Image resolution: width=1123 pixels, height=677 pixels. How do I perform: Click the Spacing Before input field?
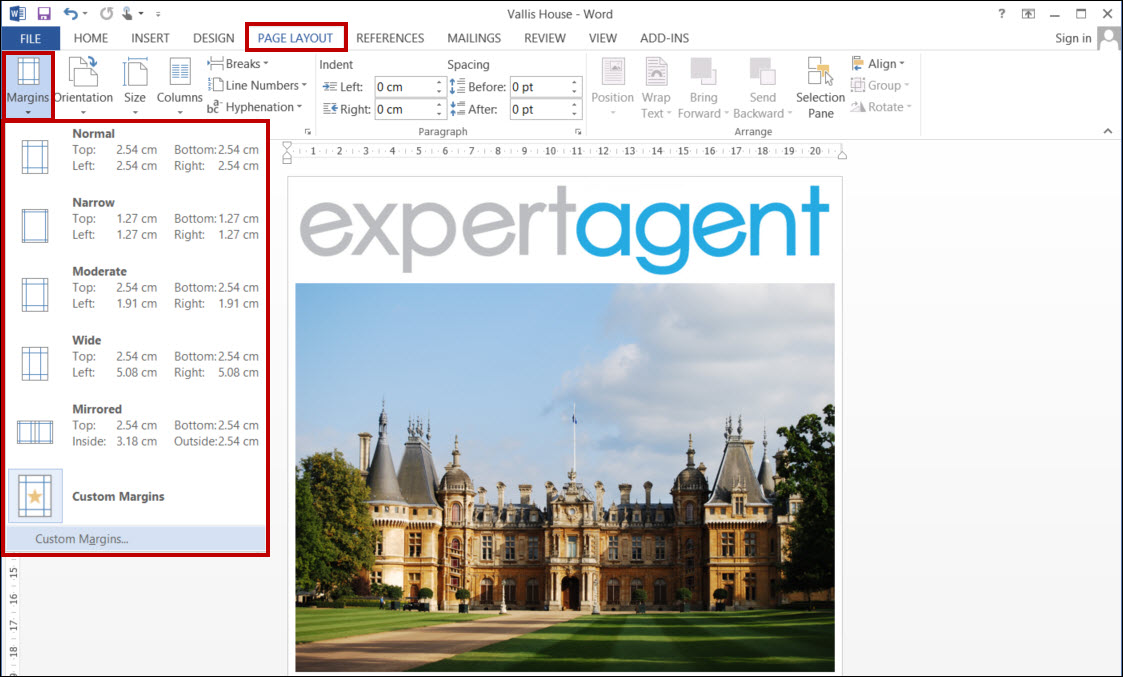(x=539, y=87)
